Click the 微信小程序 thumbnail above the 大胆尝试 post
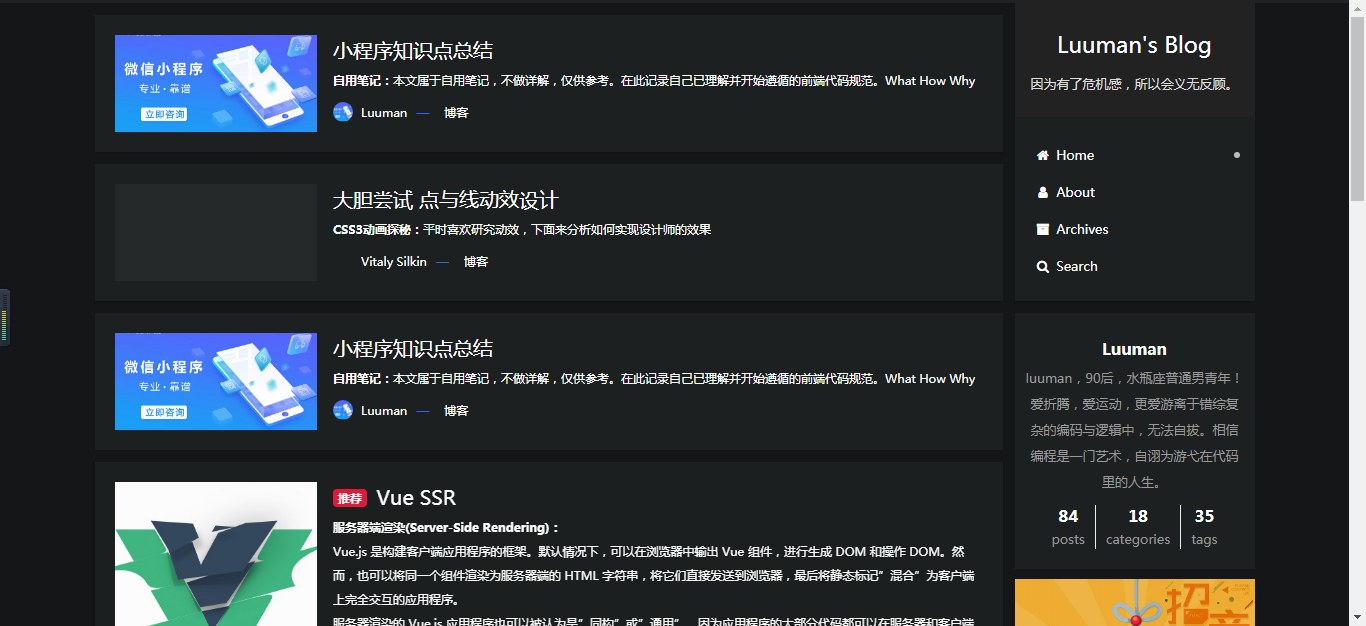 pyautogui.click(x=216, y=83)
